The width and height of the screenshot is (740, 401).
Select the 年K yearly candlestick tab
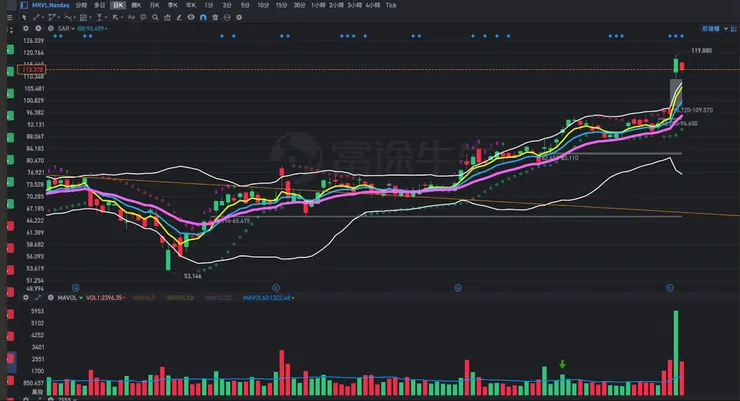191,5
